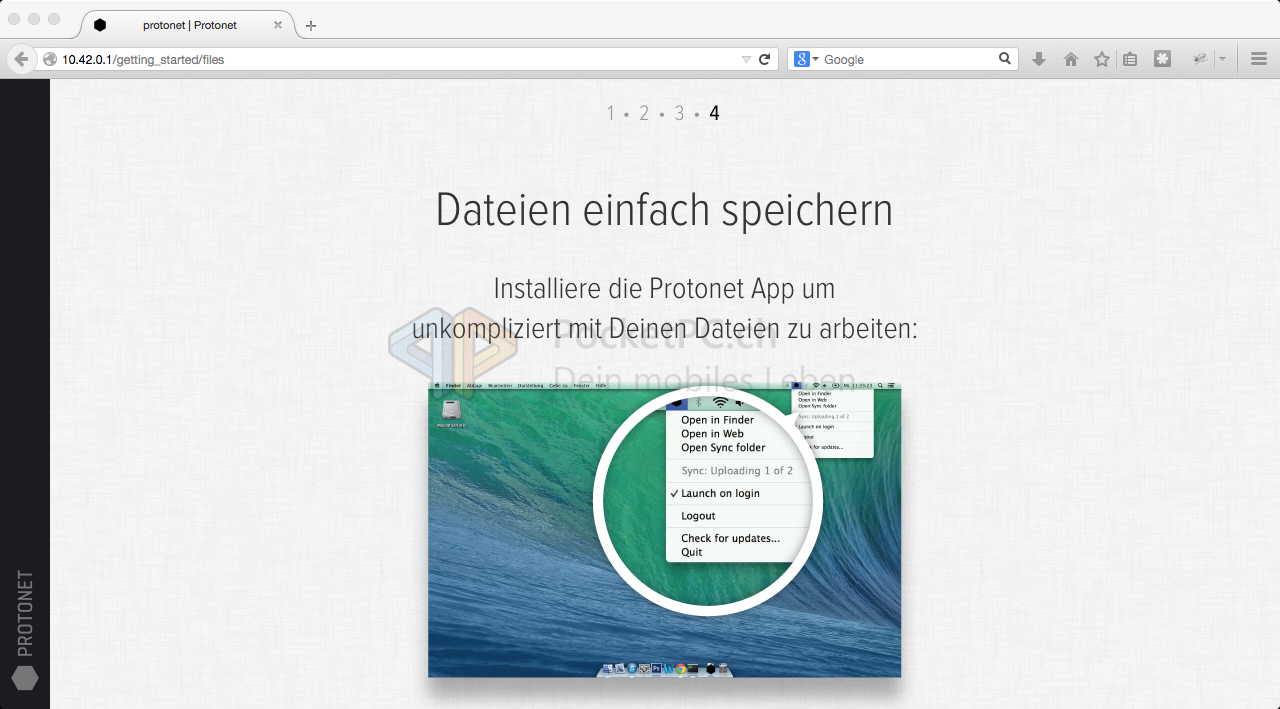Close the protonet tab

point(278,25)
